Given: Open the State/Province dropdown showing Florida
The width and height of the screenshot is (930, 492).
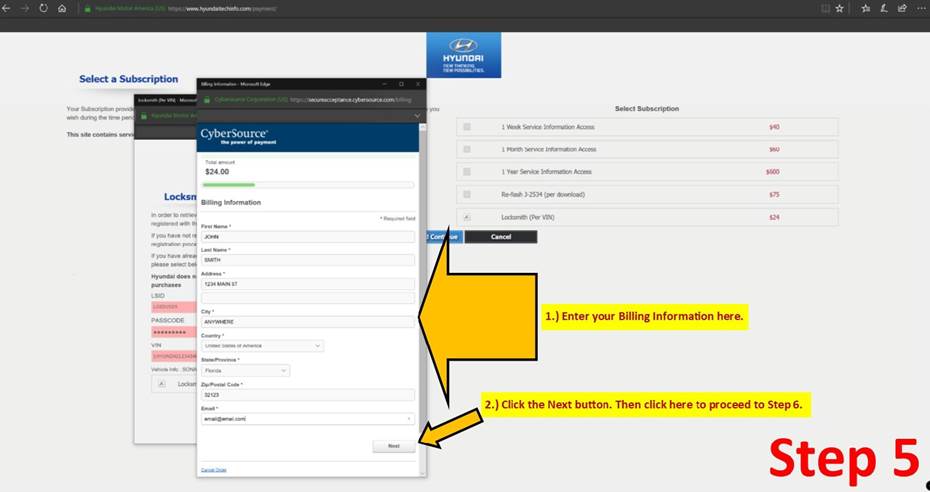Looking at the screenshot, I should (245, 370).
